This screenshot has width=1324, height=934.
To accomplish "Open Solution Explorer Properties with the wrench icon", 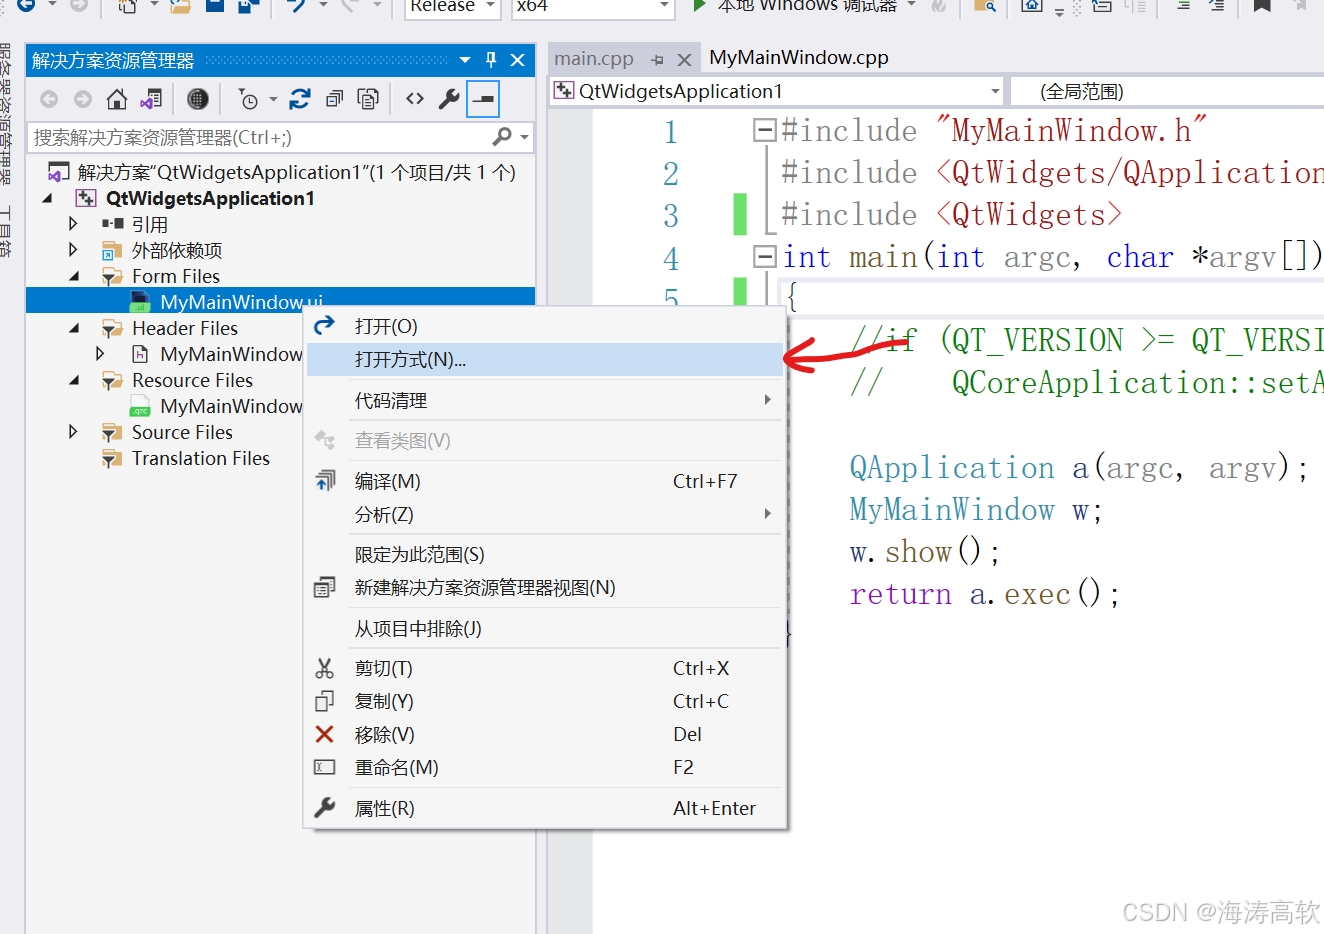I will [x=448, y=98].
